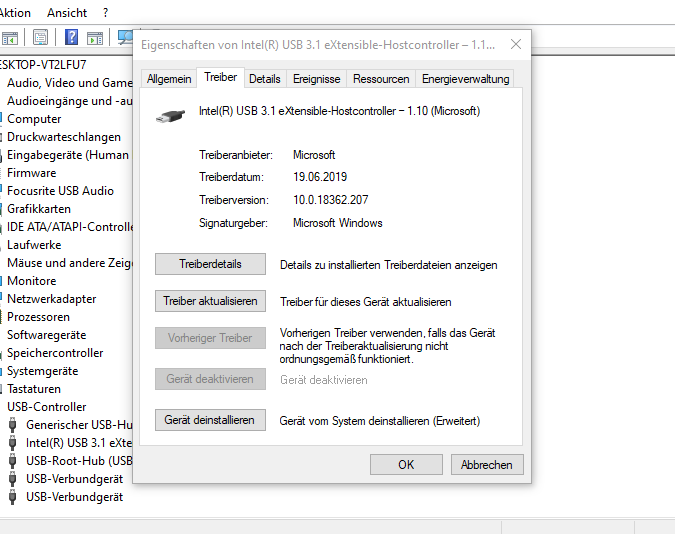The image size is (675, 534).
Task: Select the Netzwerkadapter category
Action: click(52, 299)
